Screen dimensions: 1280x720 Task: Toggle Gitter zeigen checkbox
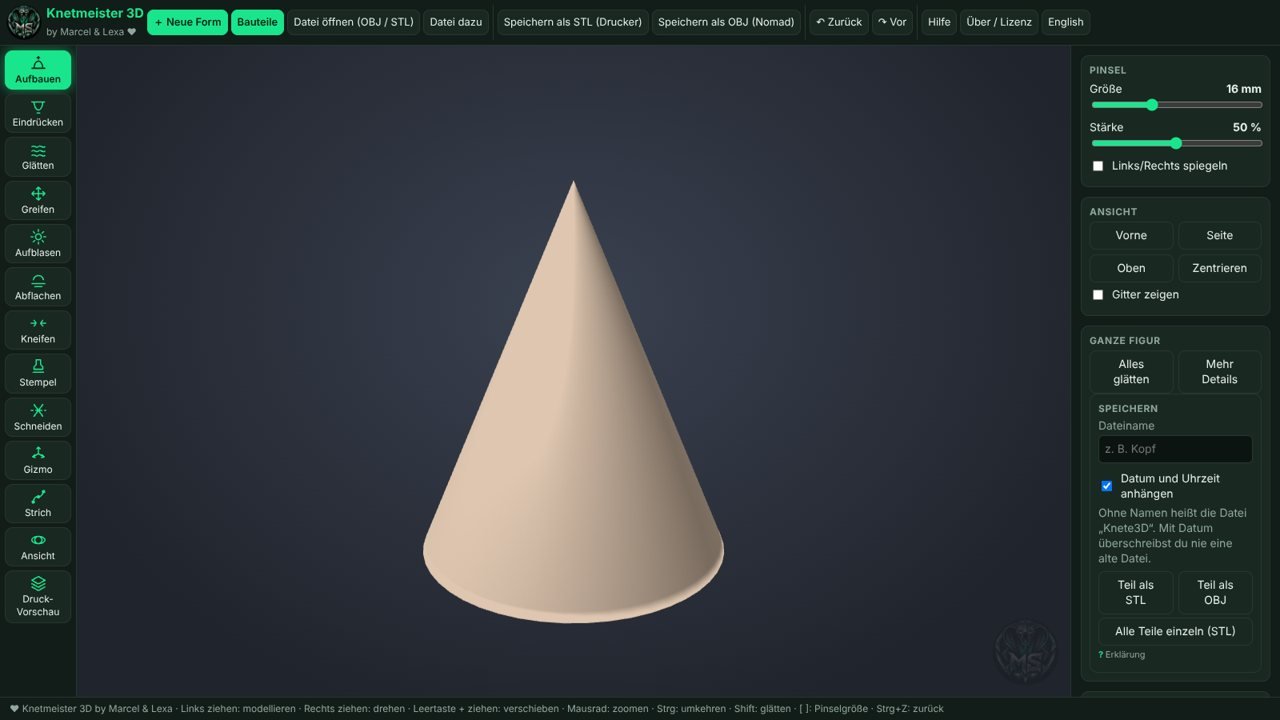(1098, 295)
